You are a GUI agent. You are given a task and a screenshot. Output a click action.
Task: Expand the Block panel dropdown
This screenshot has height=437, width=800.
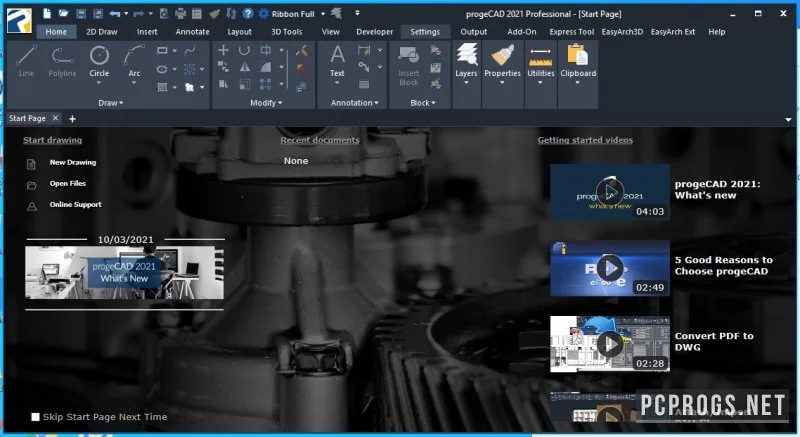tap(422, 103)
